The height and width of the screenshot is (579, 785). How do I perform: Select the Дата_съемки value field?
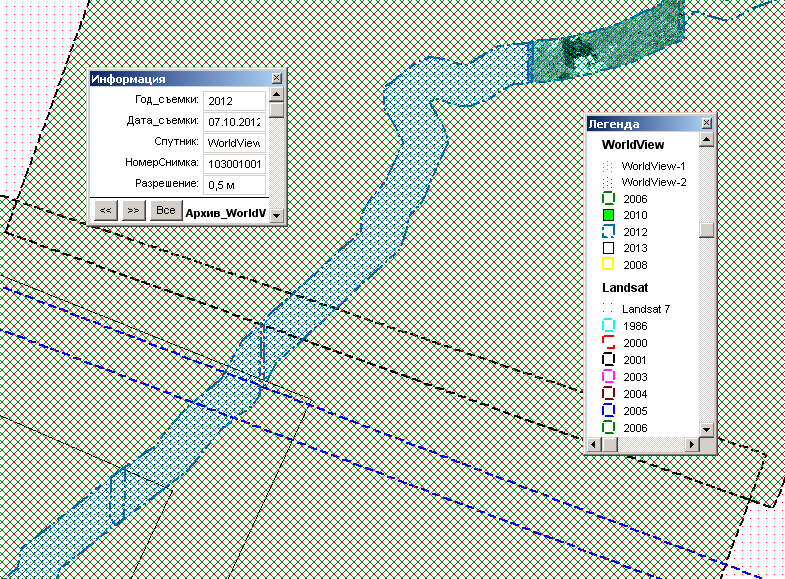(x=234, y=121)
